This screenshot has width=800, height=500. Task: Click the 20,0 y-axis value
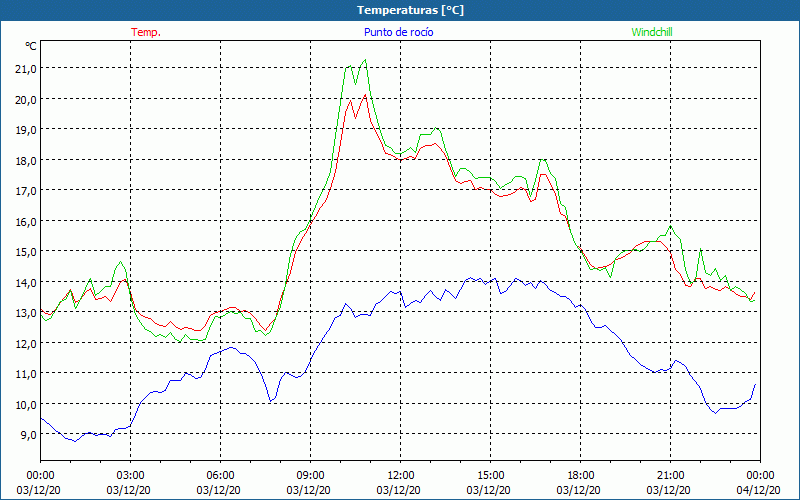tap(26, 99)
